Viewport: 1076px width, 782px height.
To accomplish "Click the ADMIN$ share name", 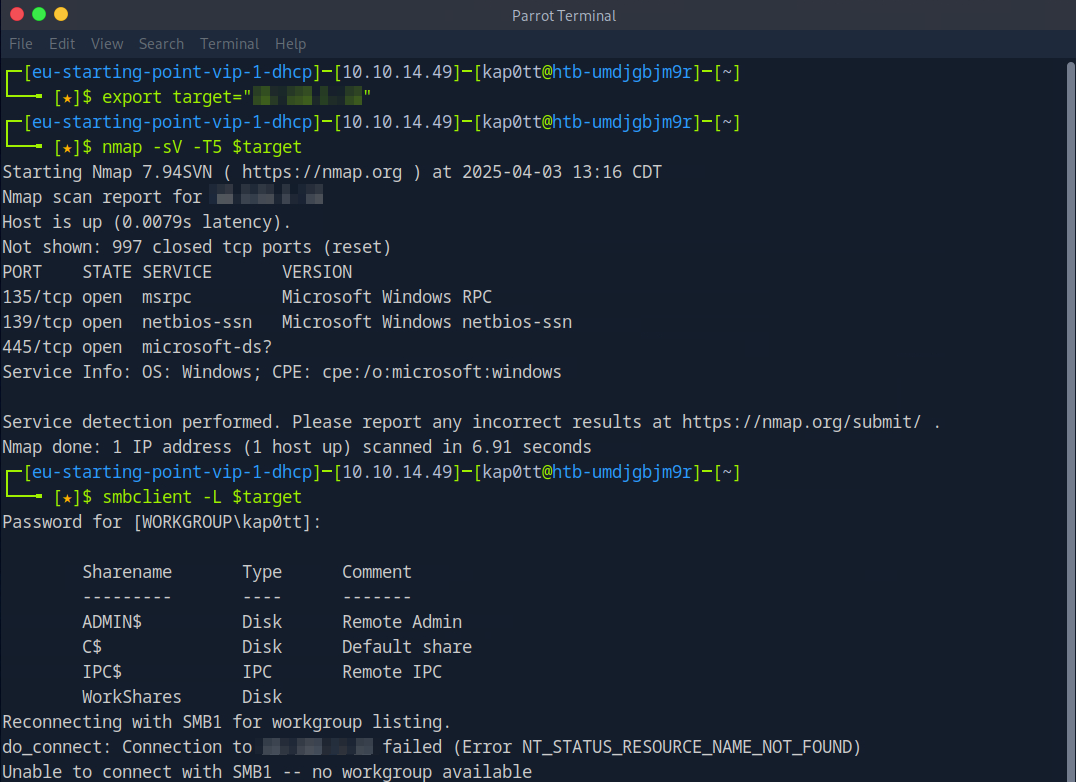I will (x=112, y=622).
